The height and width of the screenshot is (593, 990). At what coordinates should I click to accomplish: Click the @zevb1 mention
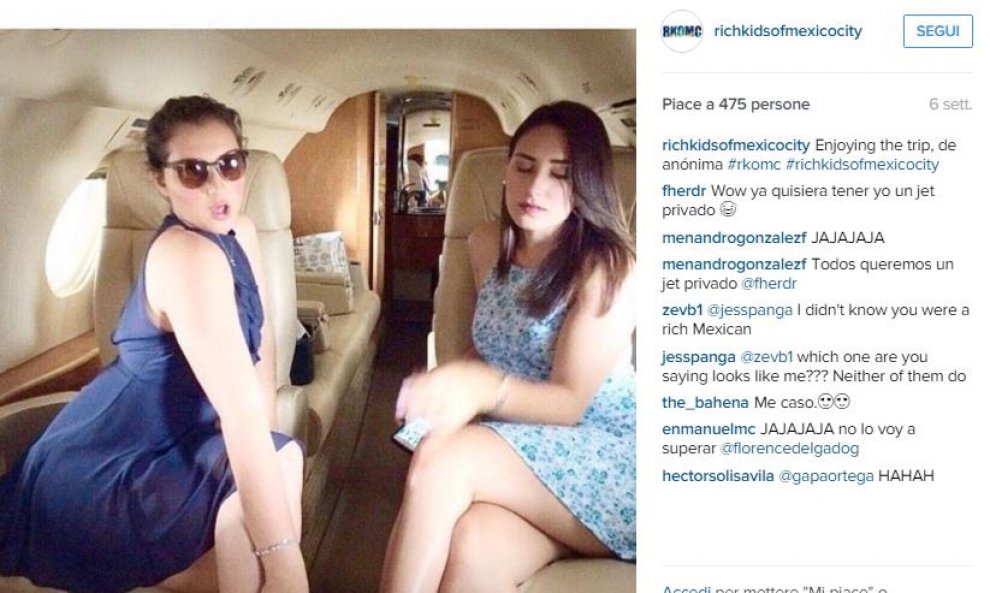pyautogui.click(x=766, y=357)
